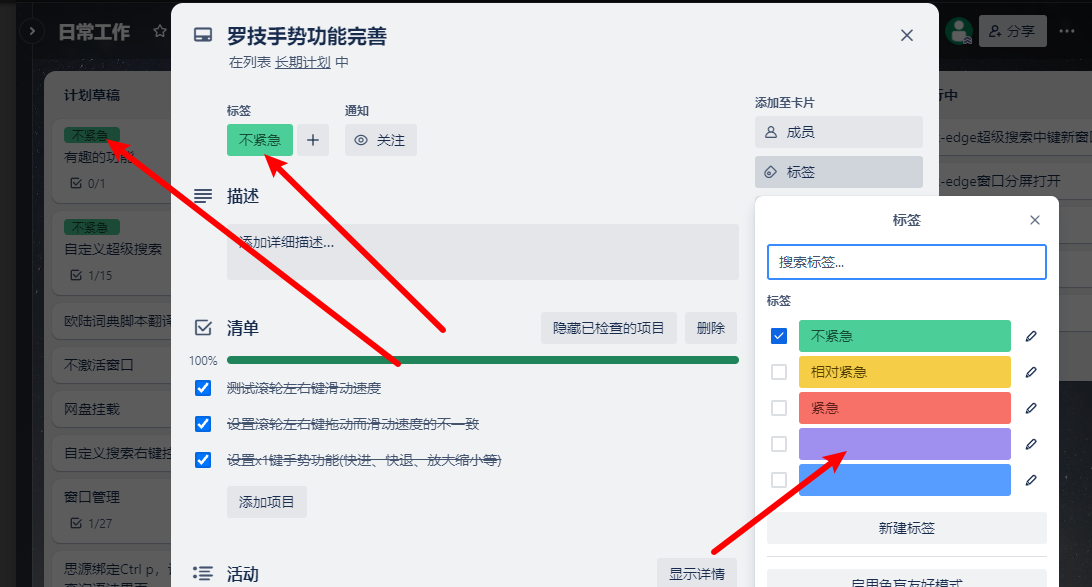This screenshot has height=587, width=1092.
Task: Click 隐藏已检查的项目 button
Action: click(609, 328)
